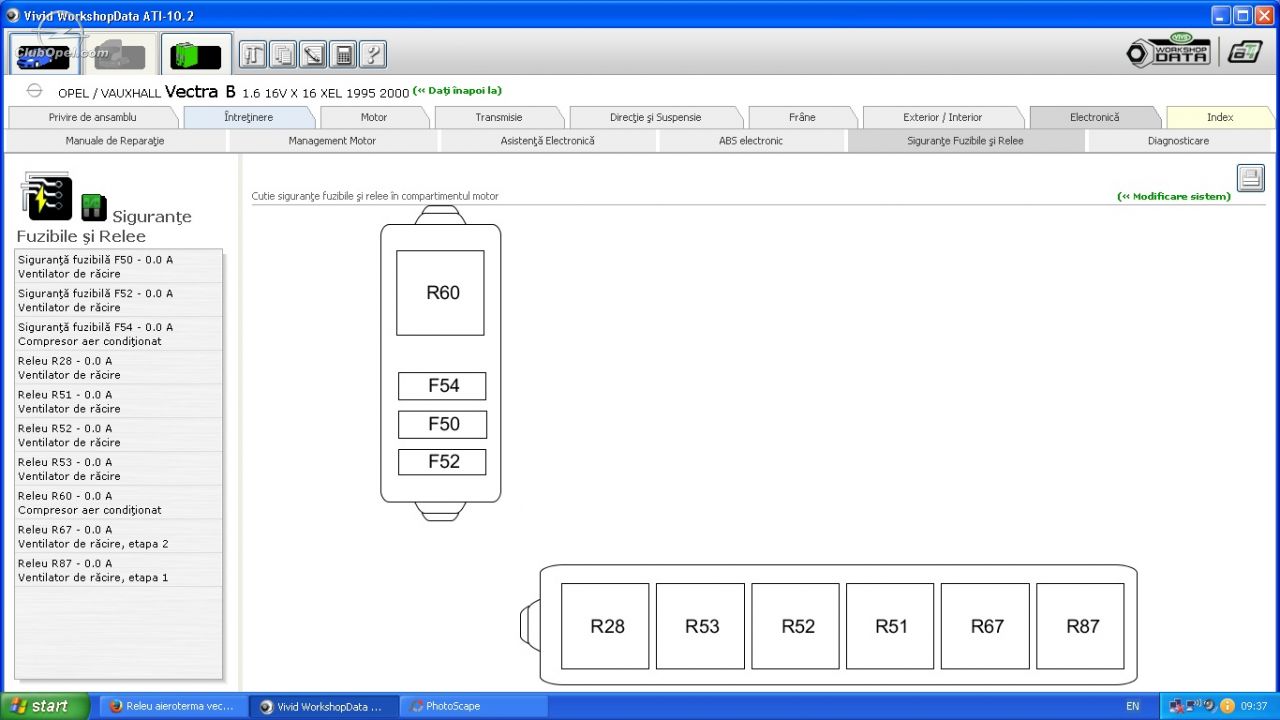This screenshot has height=720, width=1280.
Task: Select Releu R87 list entry
Action: [x=119, y=570]
